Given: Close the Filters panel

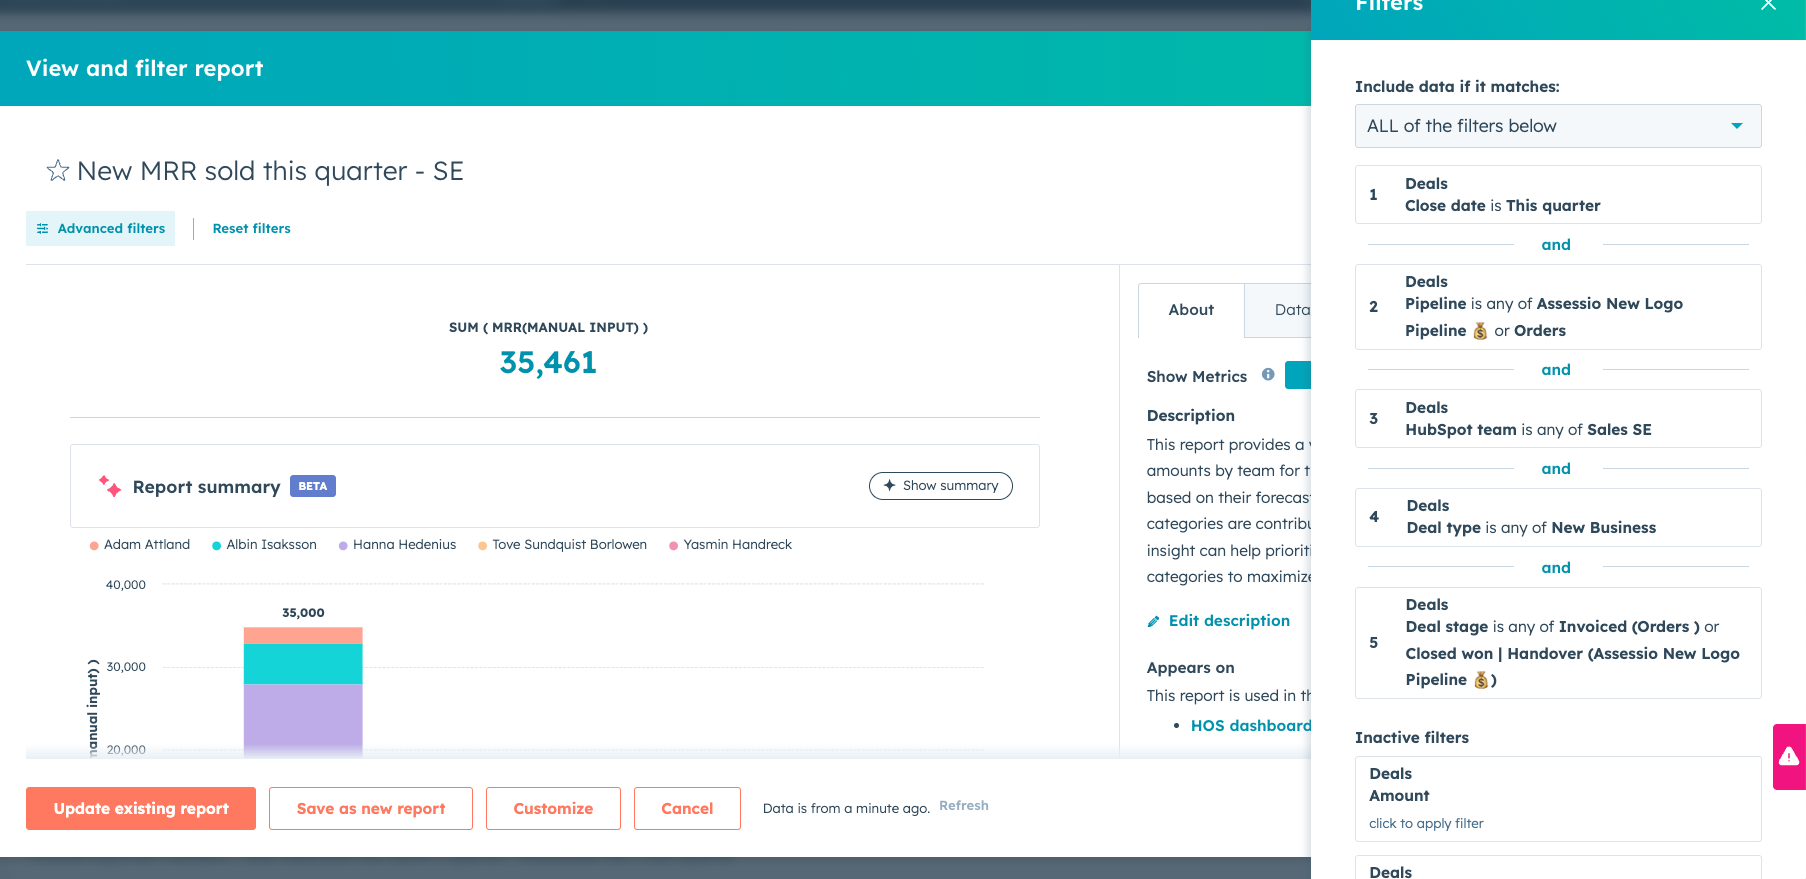Looking at the screenshot, I should (x=1768, y=5).
